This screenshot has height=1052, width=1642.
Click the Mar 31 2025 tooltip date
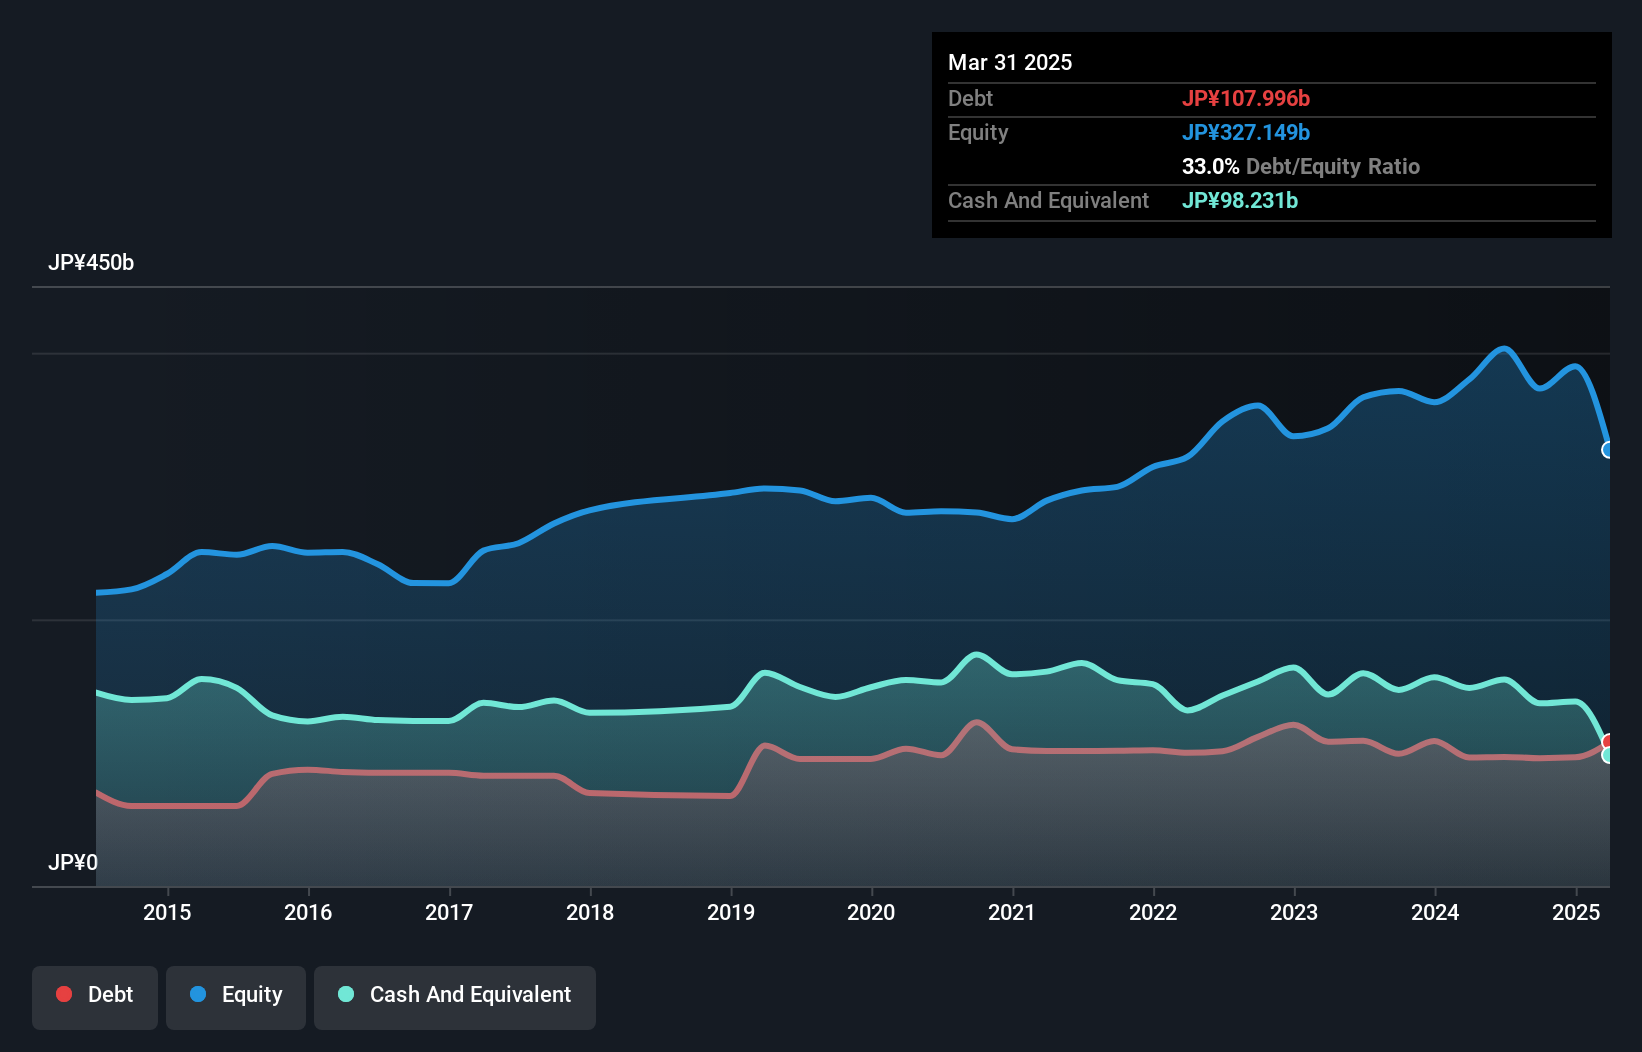pyautogui.click(x=1010, y=62)
